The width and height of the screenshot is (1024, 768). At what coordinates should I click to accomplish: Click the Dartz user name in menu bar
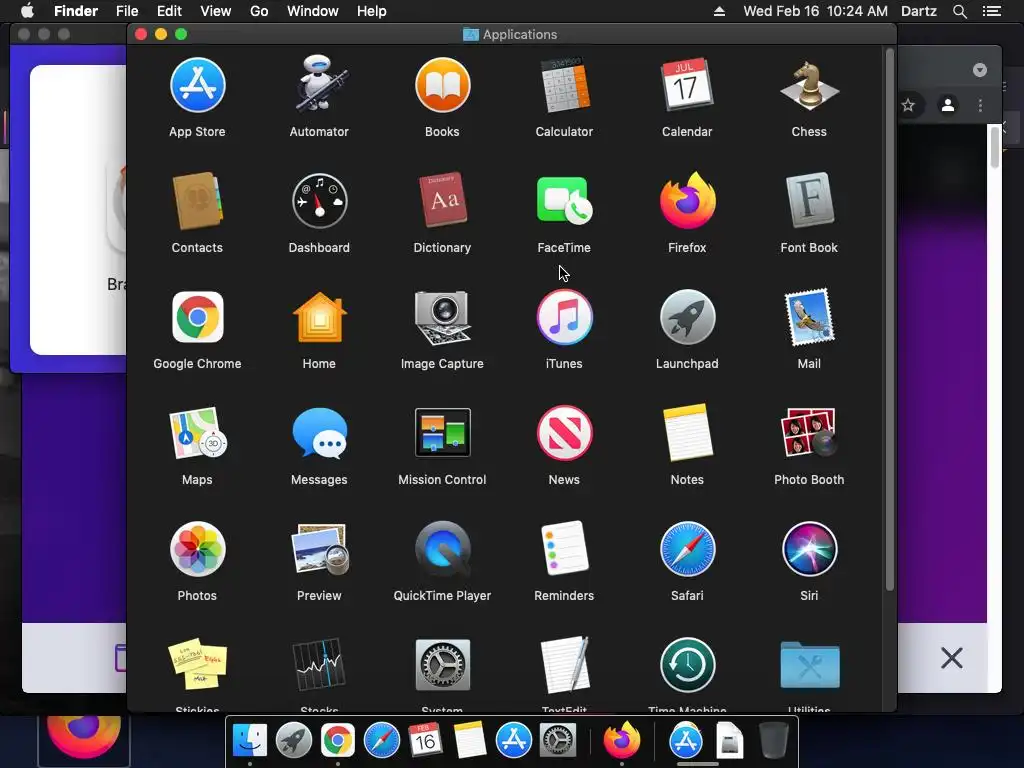(919, 11)
